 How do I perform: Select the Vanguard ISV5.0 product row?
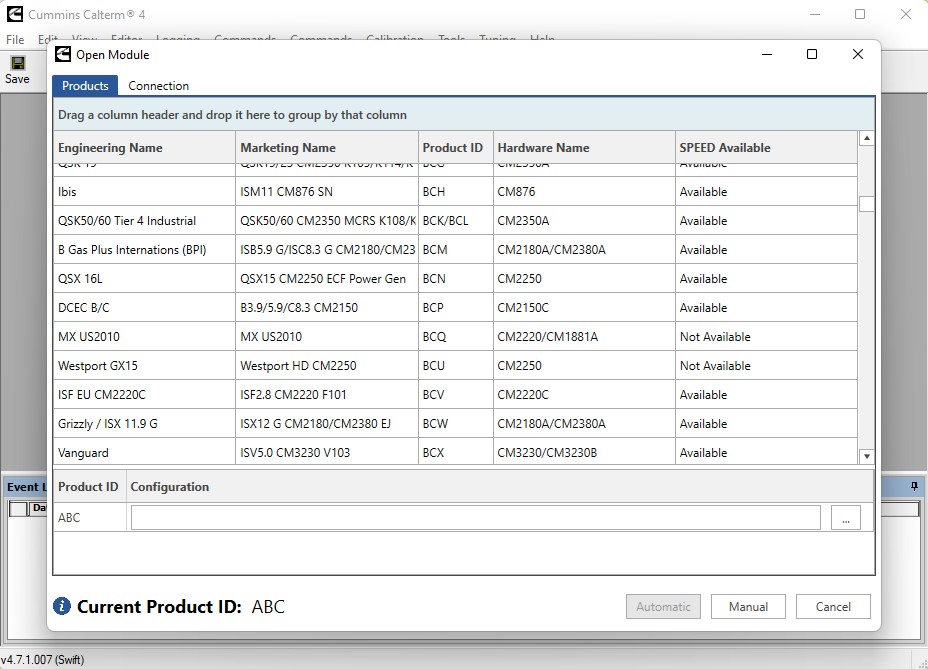coord(455,452)
